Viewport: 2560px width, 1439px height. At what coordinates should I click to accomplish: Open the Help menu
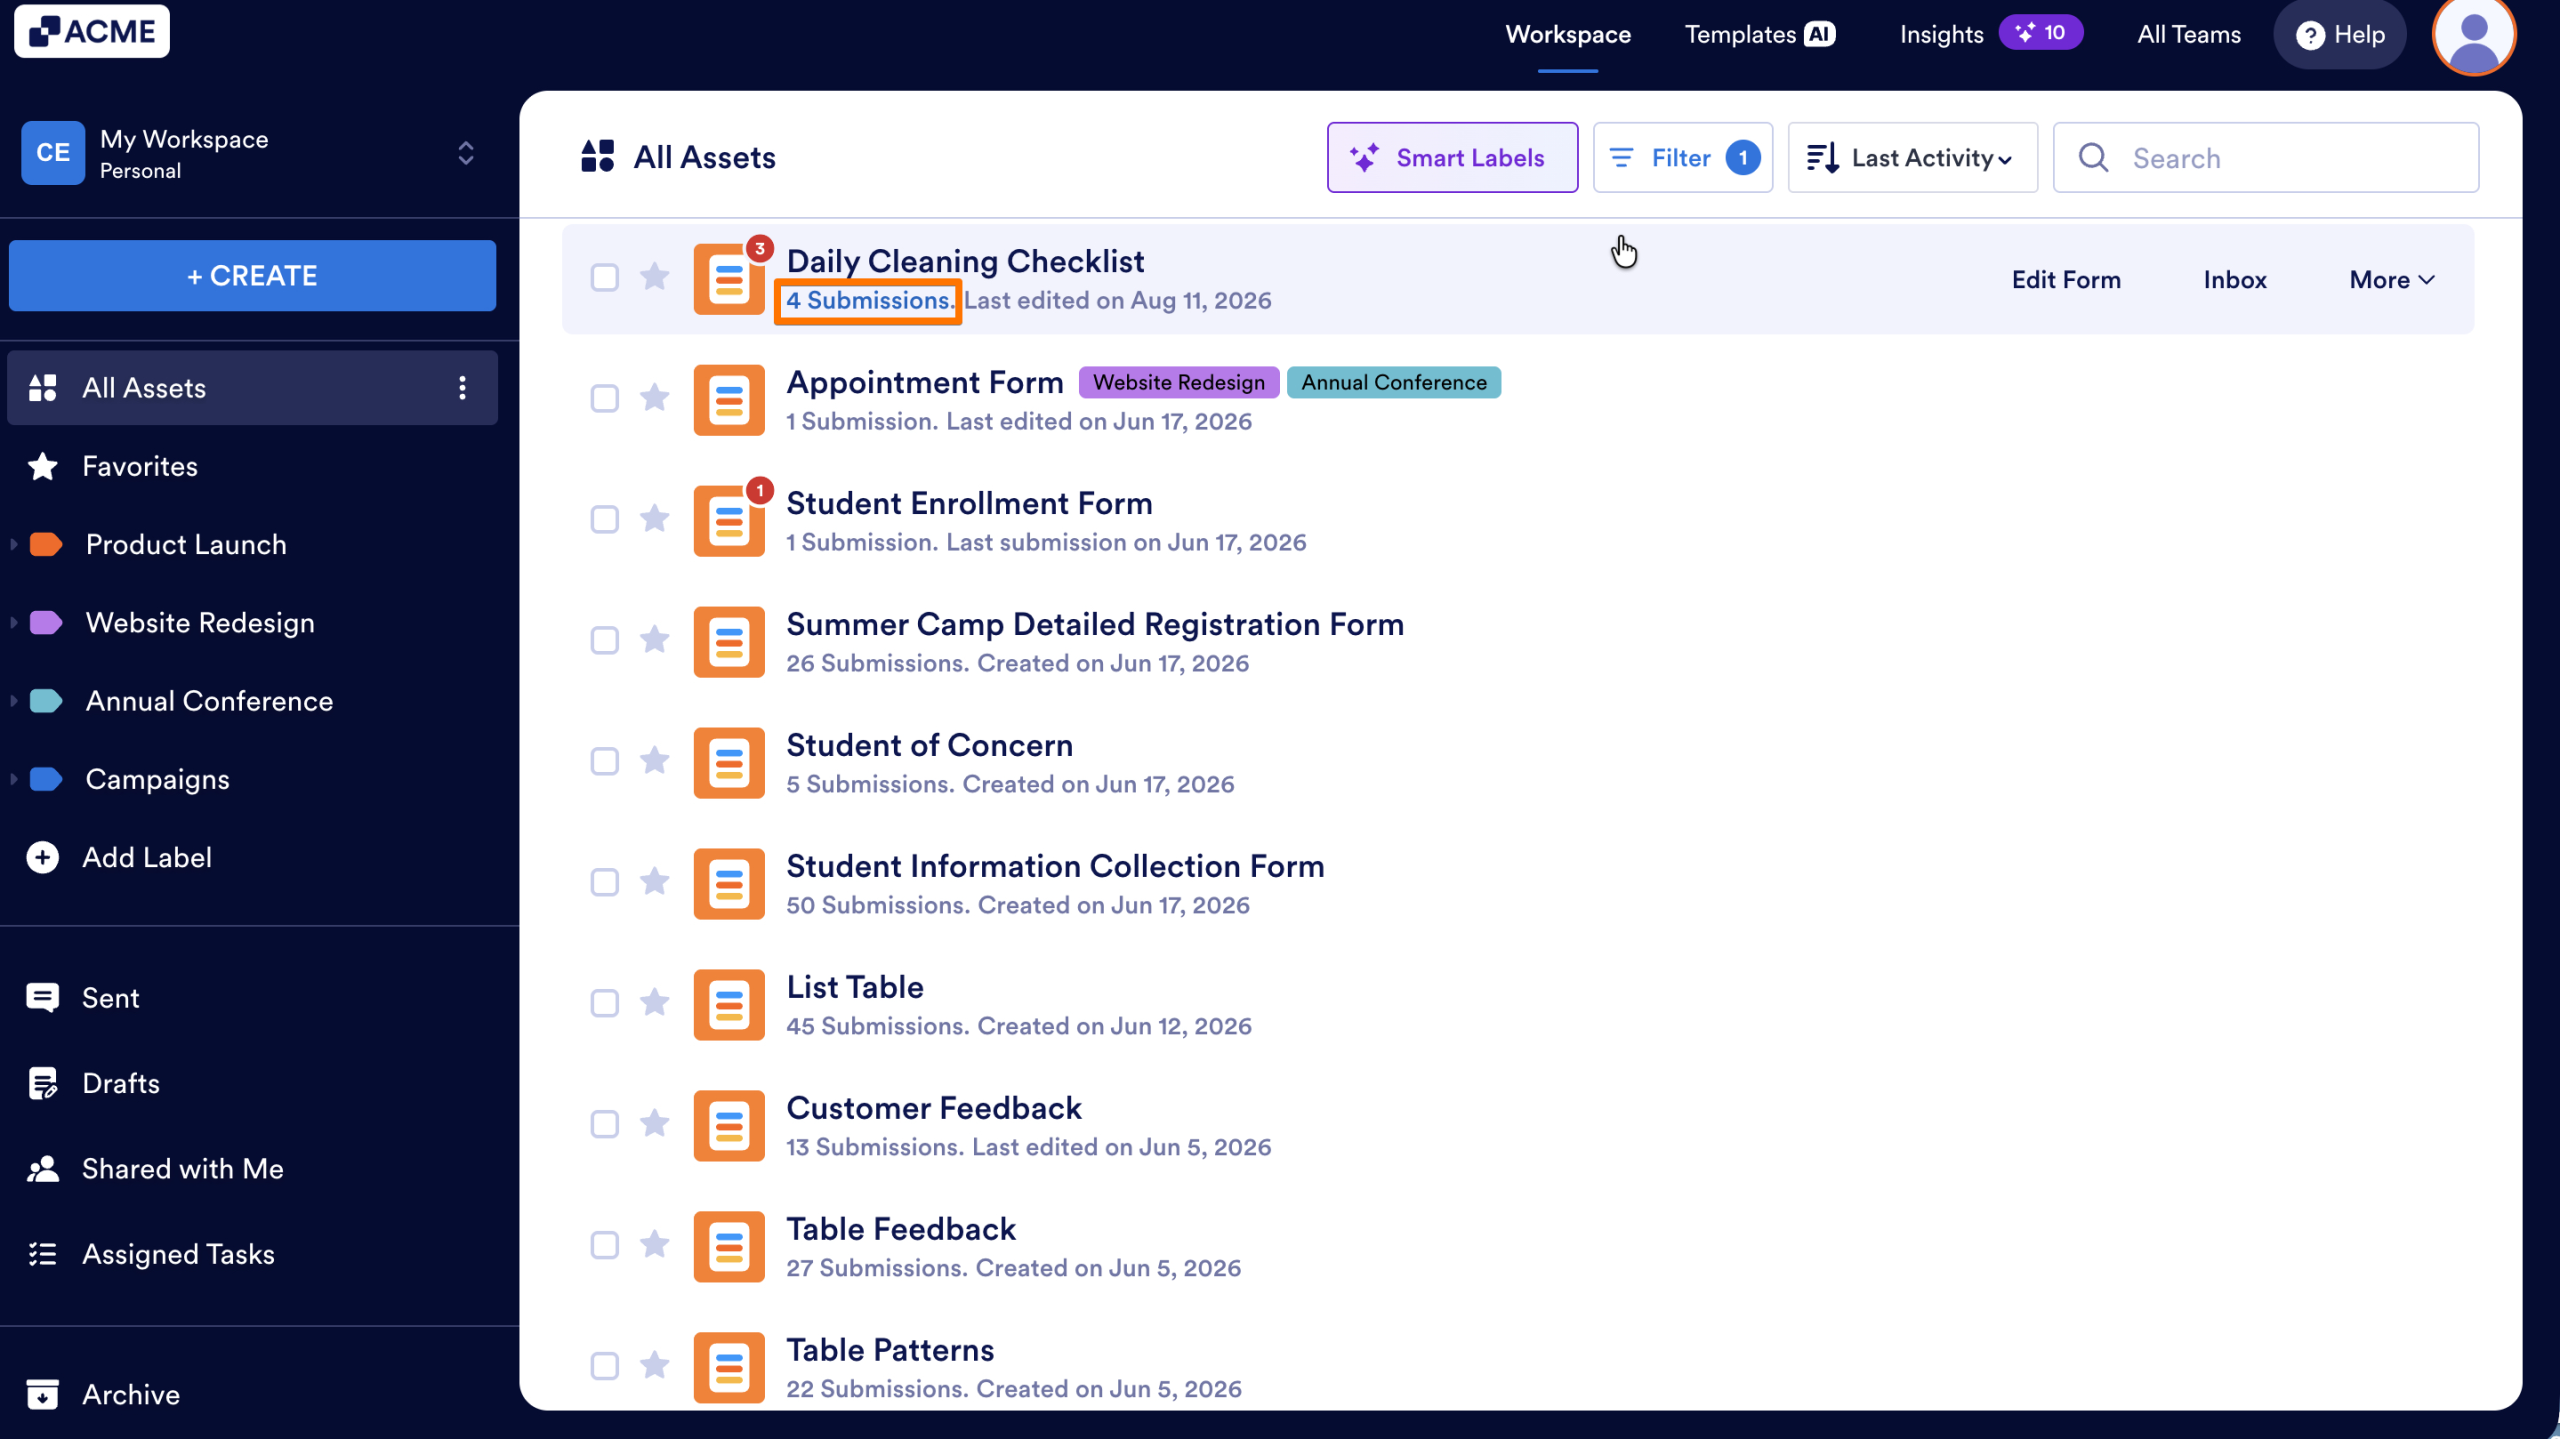point(2340,35)
